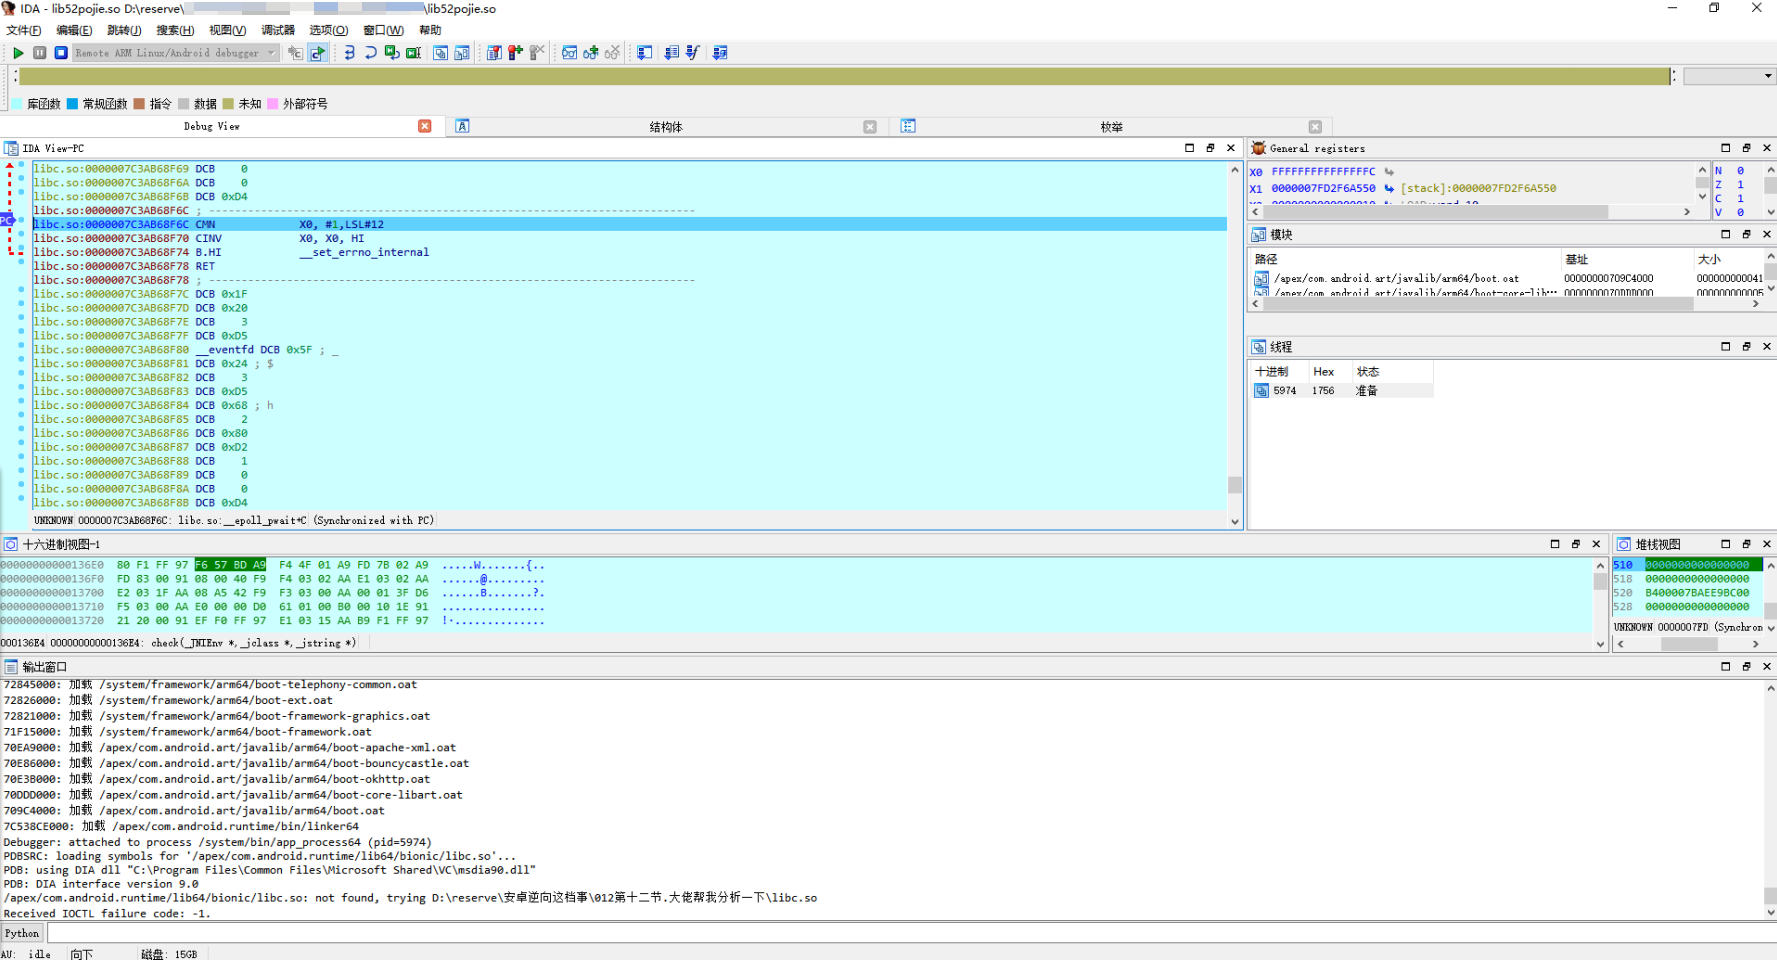Click the Add breakpoint icon in toolbar
The image size is (1777, 960).
[x=515, y=53]
